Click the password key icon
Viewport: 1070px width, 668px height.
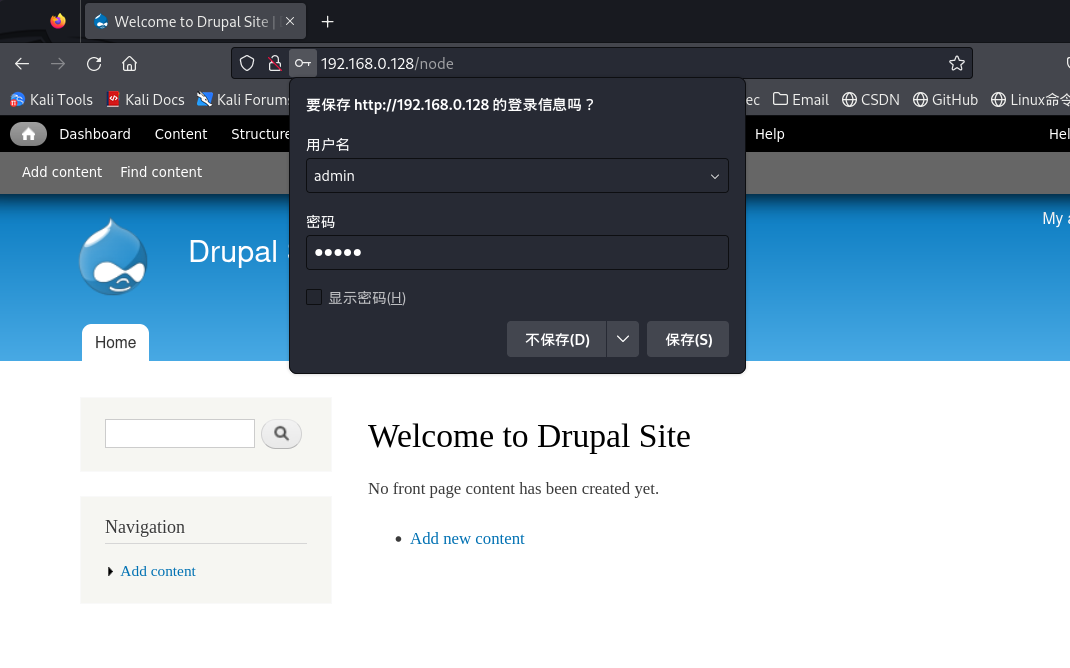coord(303,63)
